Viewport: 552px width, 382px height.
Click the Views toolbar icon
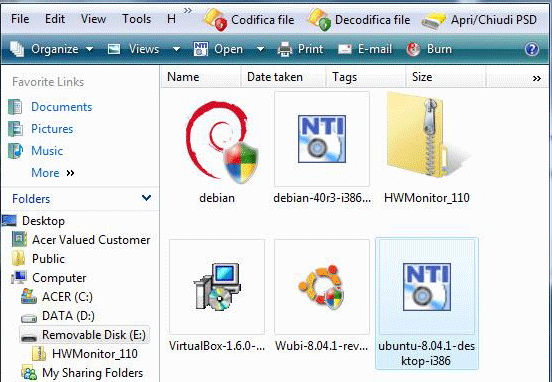click(114, 49)
